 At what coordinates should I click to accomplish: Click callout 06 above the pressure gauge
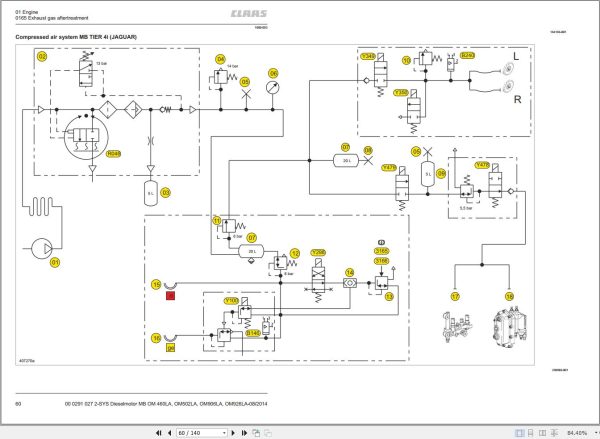pyautogui.click(x=273, y=73)
